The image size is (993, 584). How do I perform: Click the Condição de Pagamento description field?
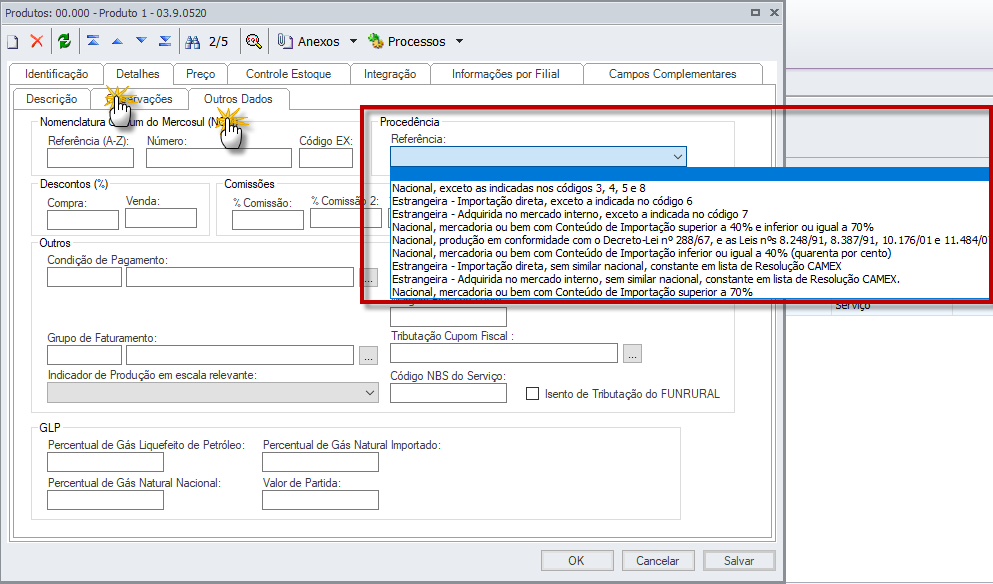(240, 277)
